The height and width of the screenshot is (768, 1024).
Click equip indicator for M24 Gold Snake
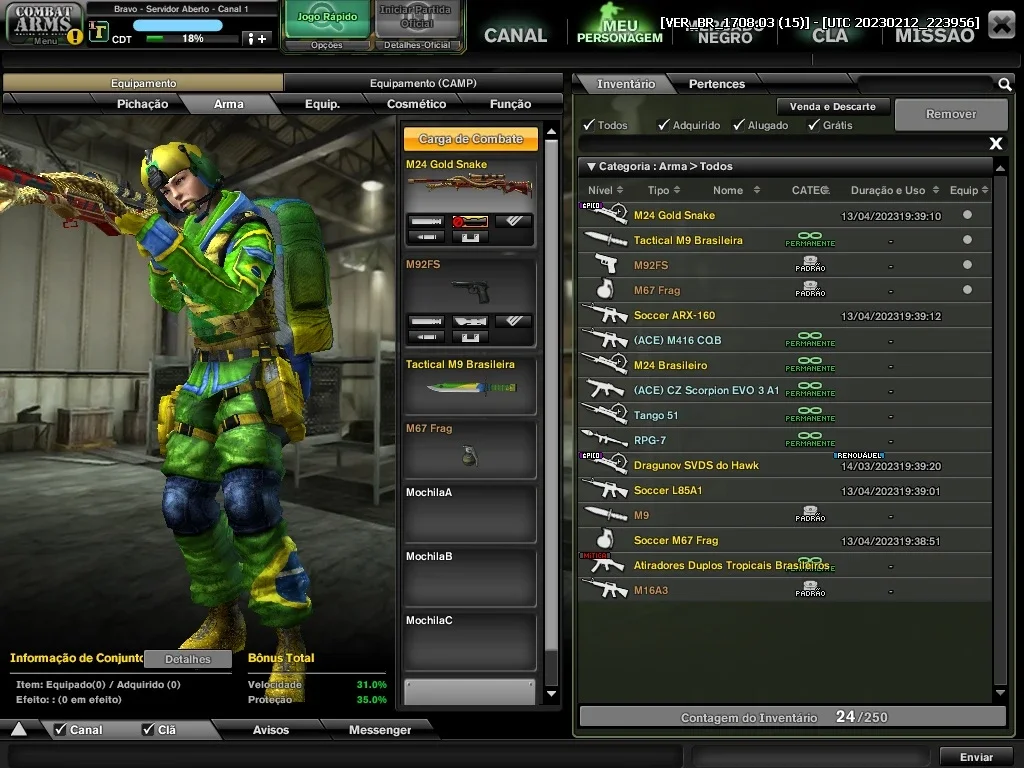[x=967, y=215]
